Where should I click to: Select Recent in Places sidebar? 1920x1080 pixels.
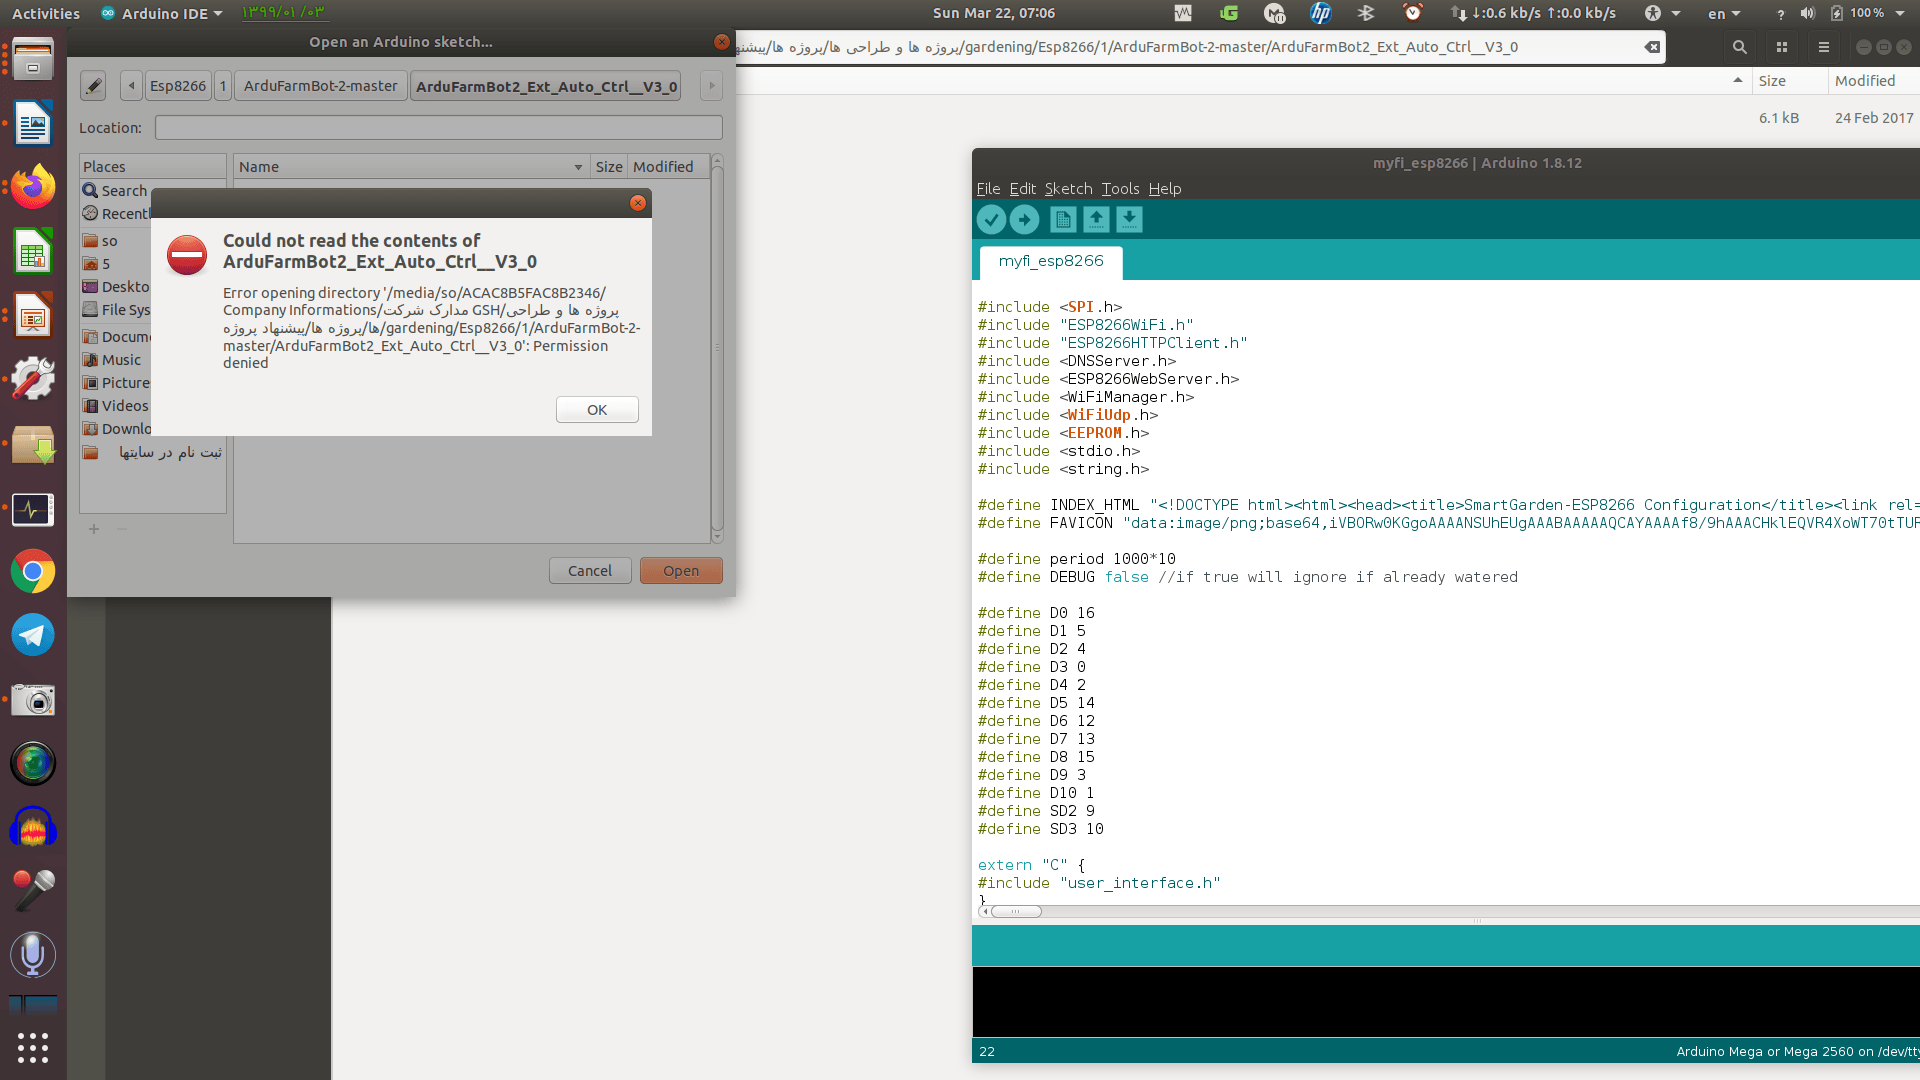click(117, 214)
